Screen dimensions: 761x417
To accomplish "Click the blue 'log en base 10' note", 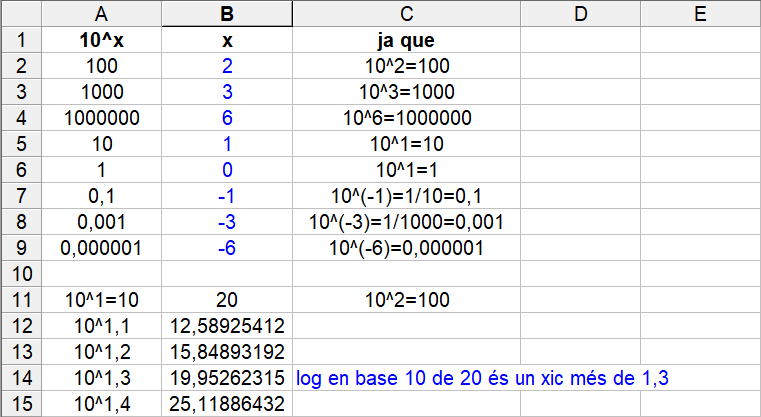I will click(x=482, y=377).
